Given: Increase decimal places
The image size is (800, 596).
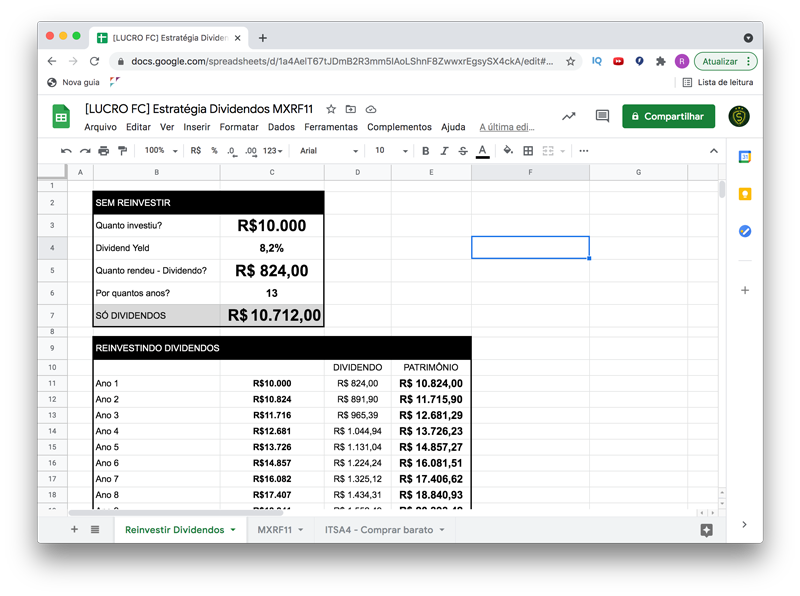Looking at the screenshot, I should click(251, 151).
